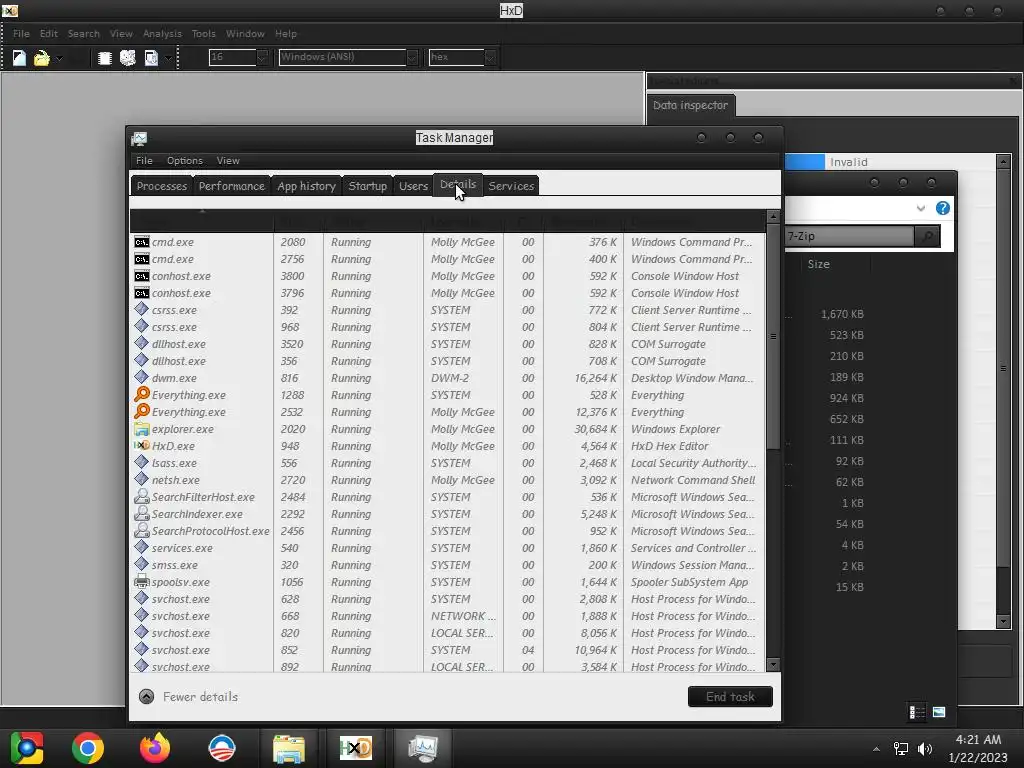1024x768 pixels.
Task: Select the cmd.exe icon with PID 2080
Action: tap(142, 242)
